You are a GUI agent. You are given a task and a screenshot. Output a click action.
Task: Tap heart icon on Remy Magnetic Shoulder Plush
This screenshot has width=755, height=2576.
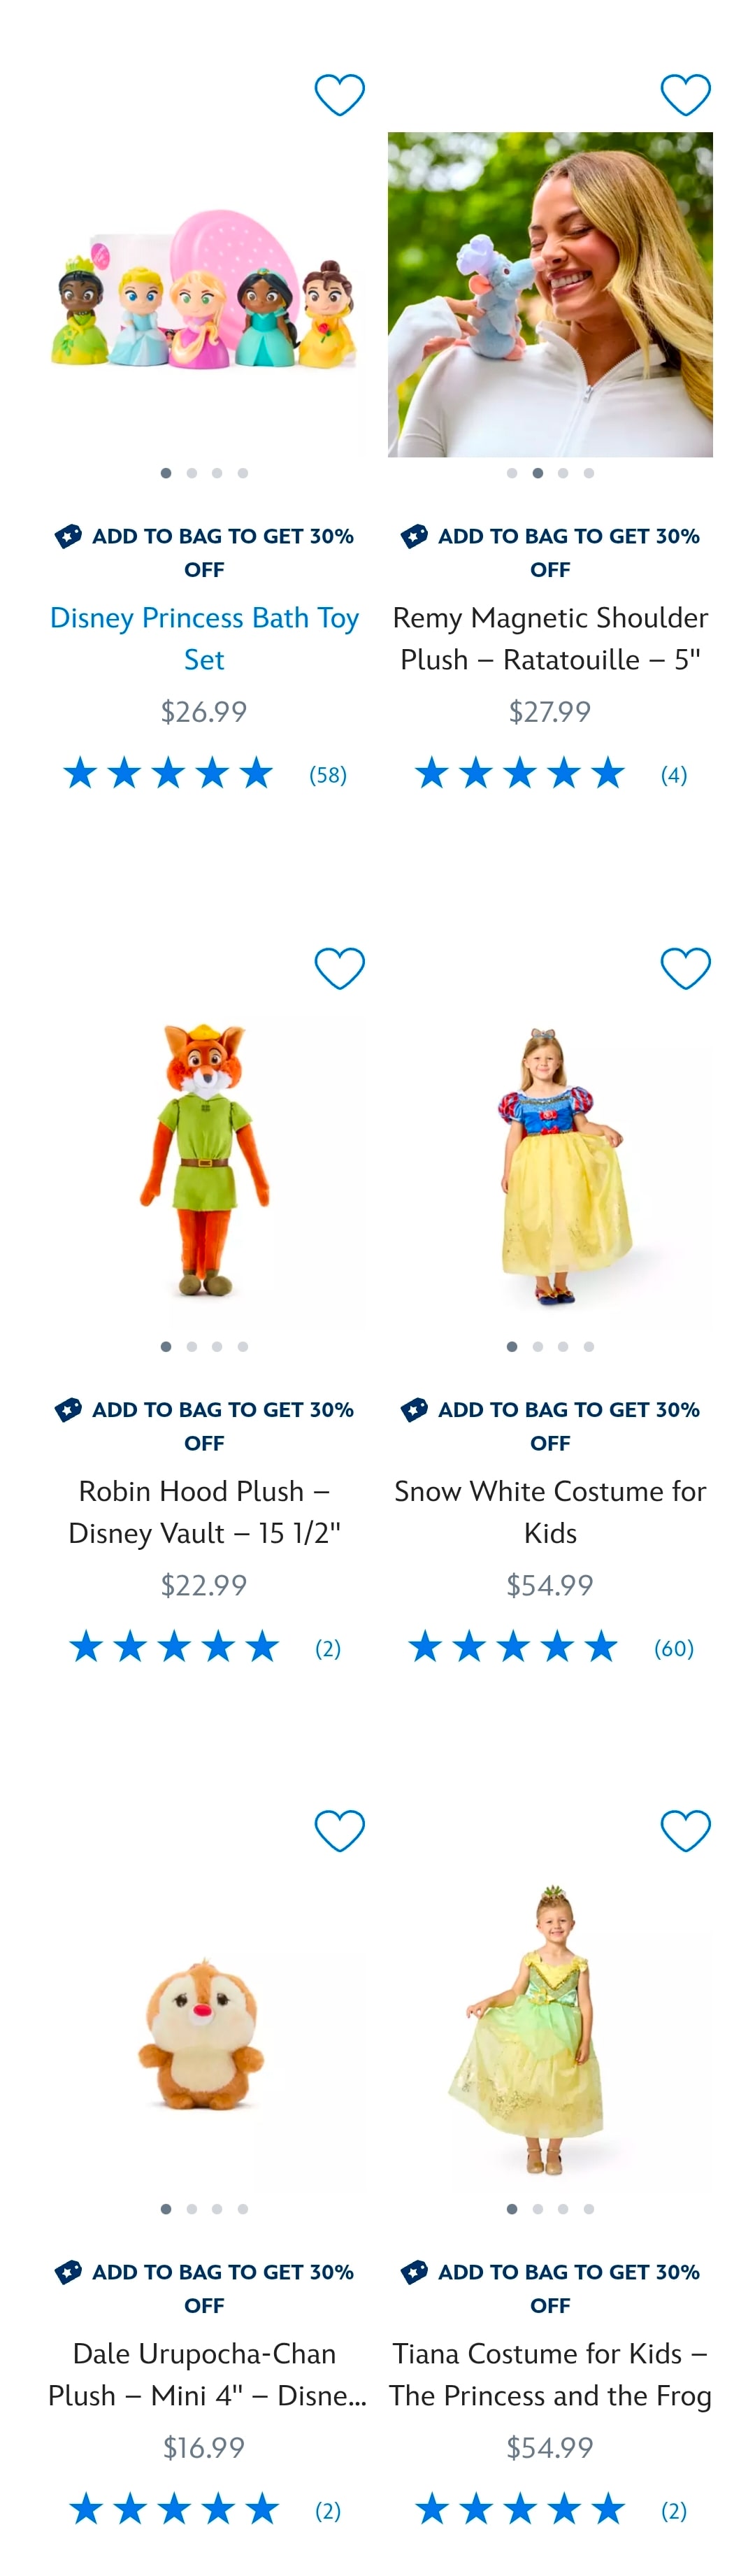point(685,95)
